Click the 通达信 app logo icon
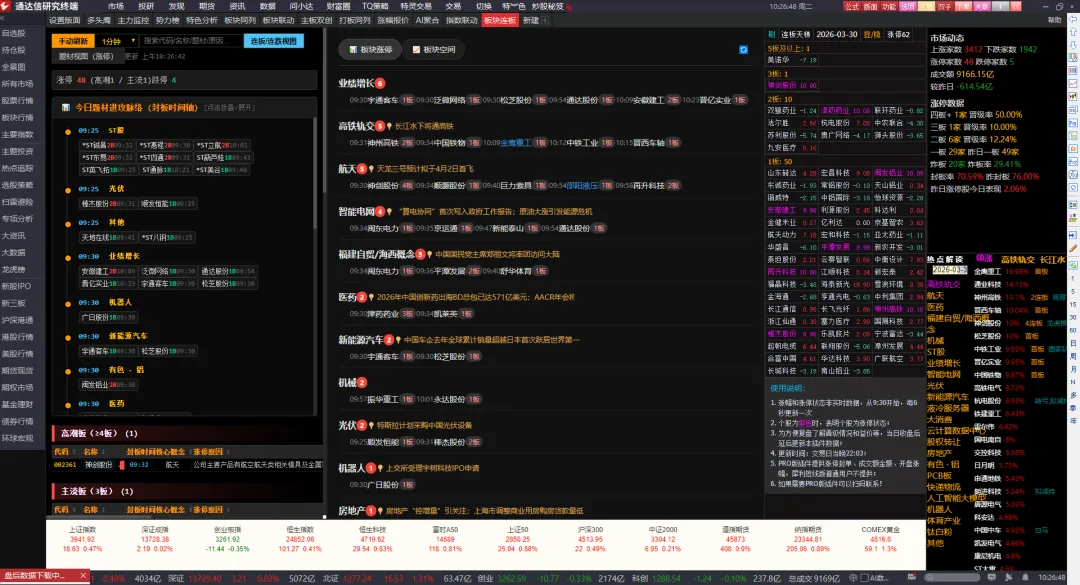The image size is (1080, 585). tap(6, 6)
